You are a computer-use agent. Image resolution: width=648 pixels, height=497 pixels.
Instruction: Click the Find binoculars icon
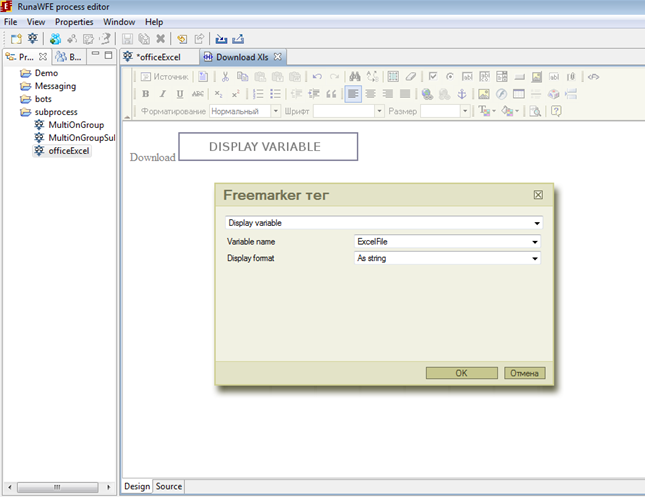(355, 77)
